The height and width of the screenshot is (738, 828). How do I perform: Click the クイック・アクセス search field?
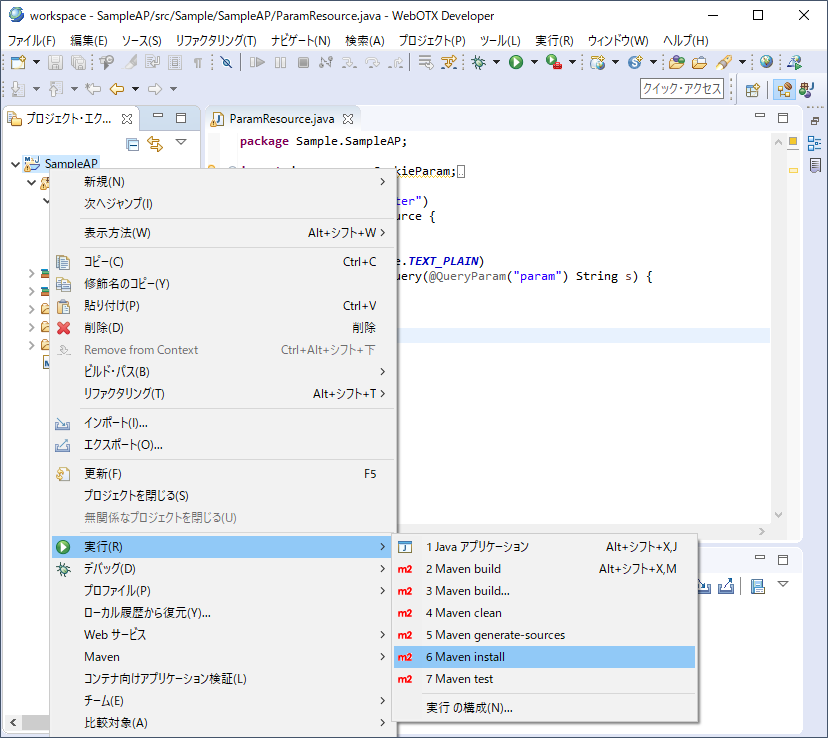pyautogui.click(x=682, y=89)
